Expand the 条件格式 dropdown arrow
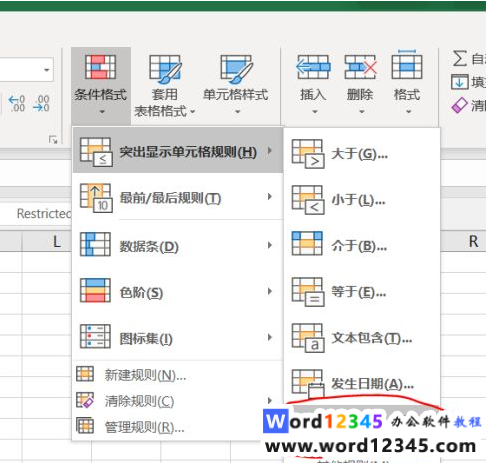 pyautogui.click(x=102, y=112)
